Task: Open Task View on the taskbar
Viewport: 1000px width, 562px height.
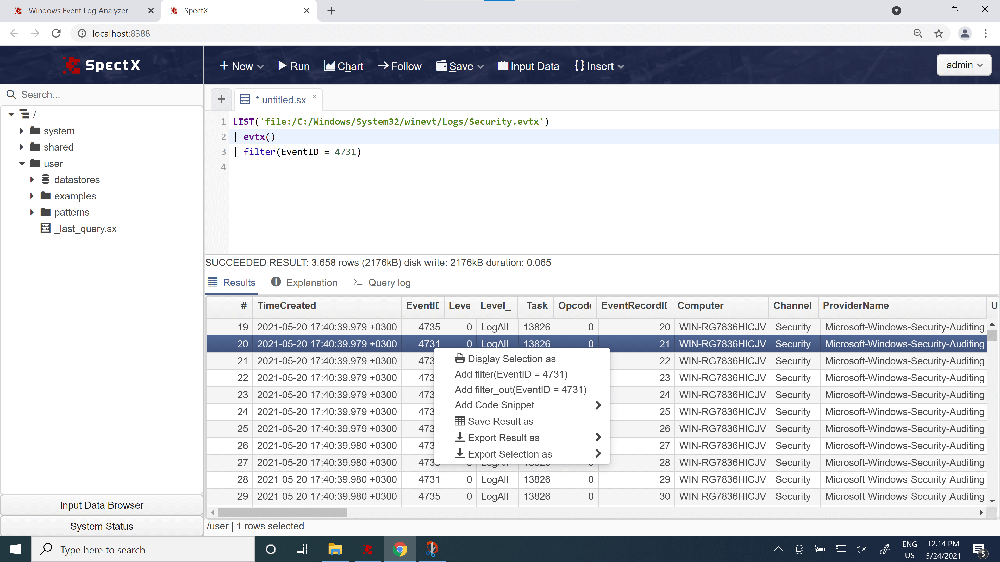Action: (302, 549)
